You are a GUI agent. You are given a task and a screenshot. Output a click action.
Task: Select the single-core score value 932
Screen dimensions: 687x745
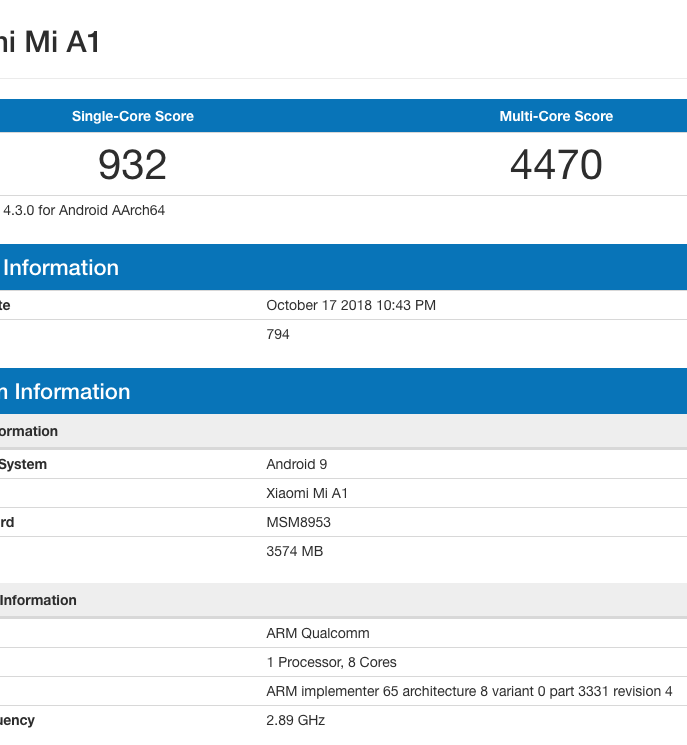coord(132,165)
